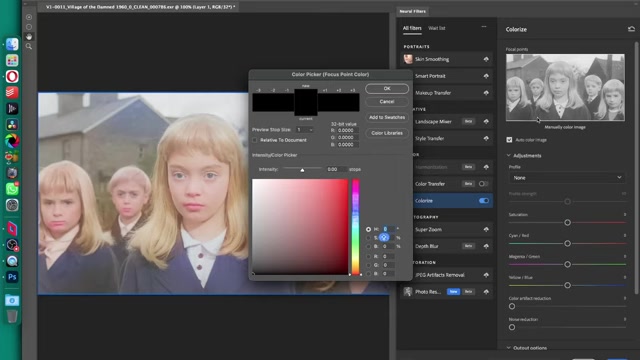Click the document title tab

click(x=140, y=7)
